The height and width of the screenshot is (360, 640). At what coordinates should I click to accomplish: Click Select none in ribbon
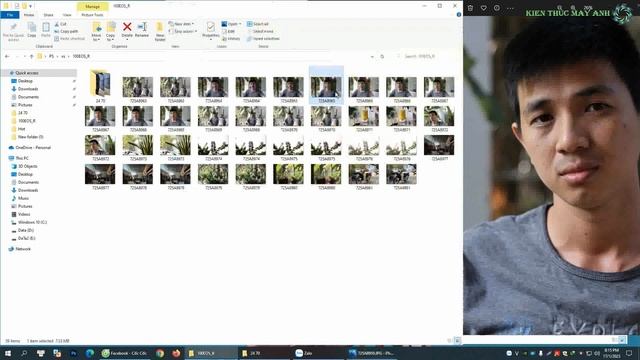pos(260,31)
